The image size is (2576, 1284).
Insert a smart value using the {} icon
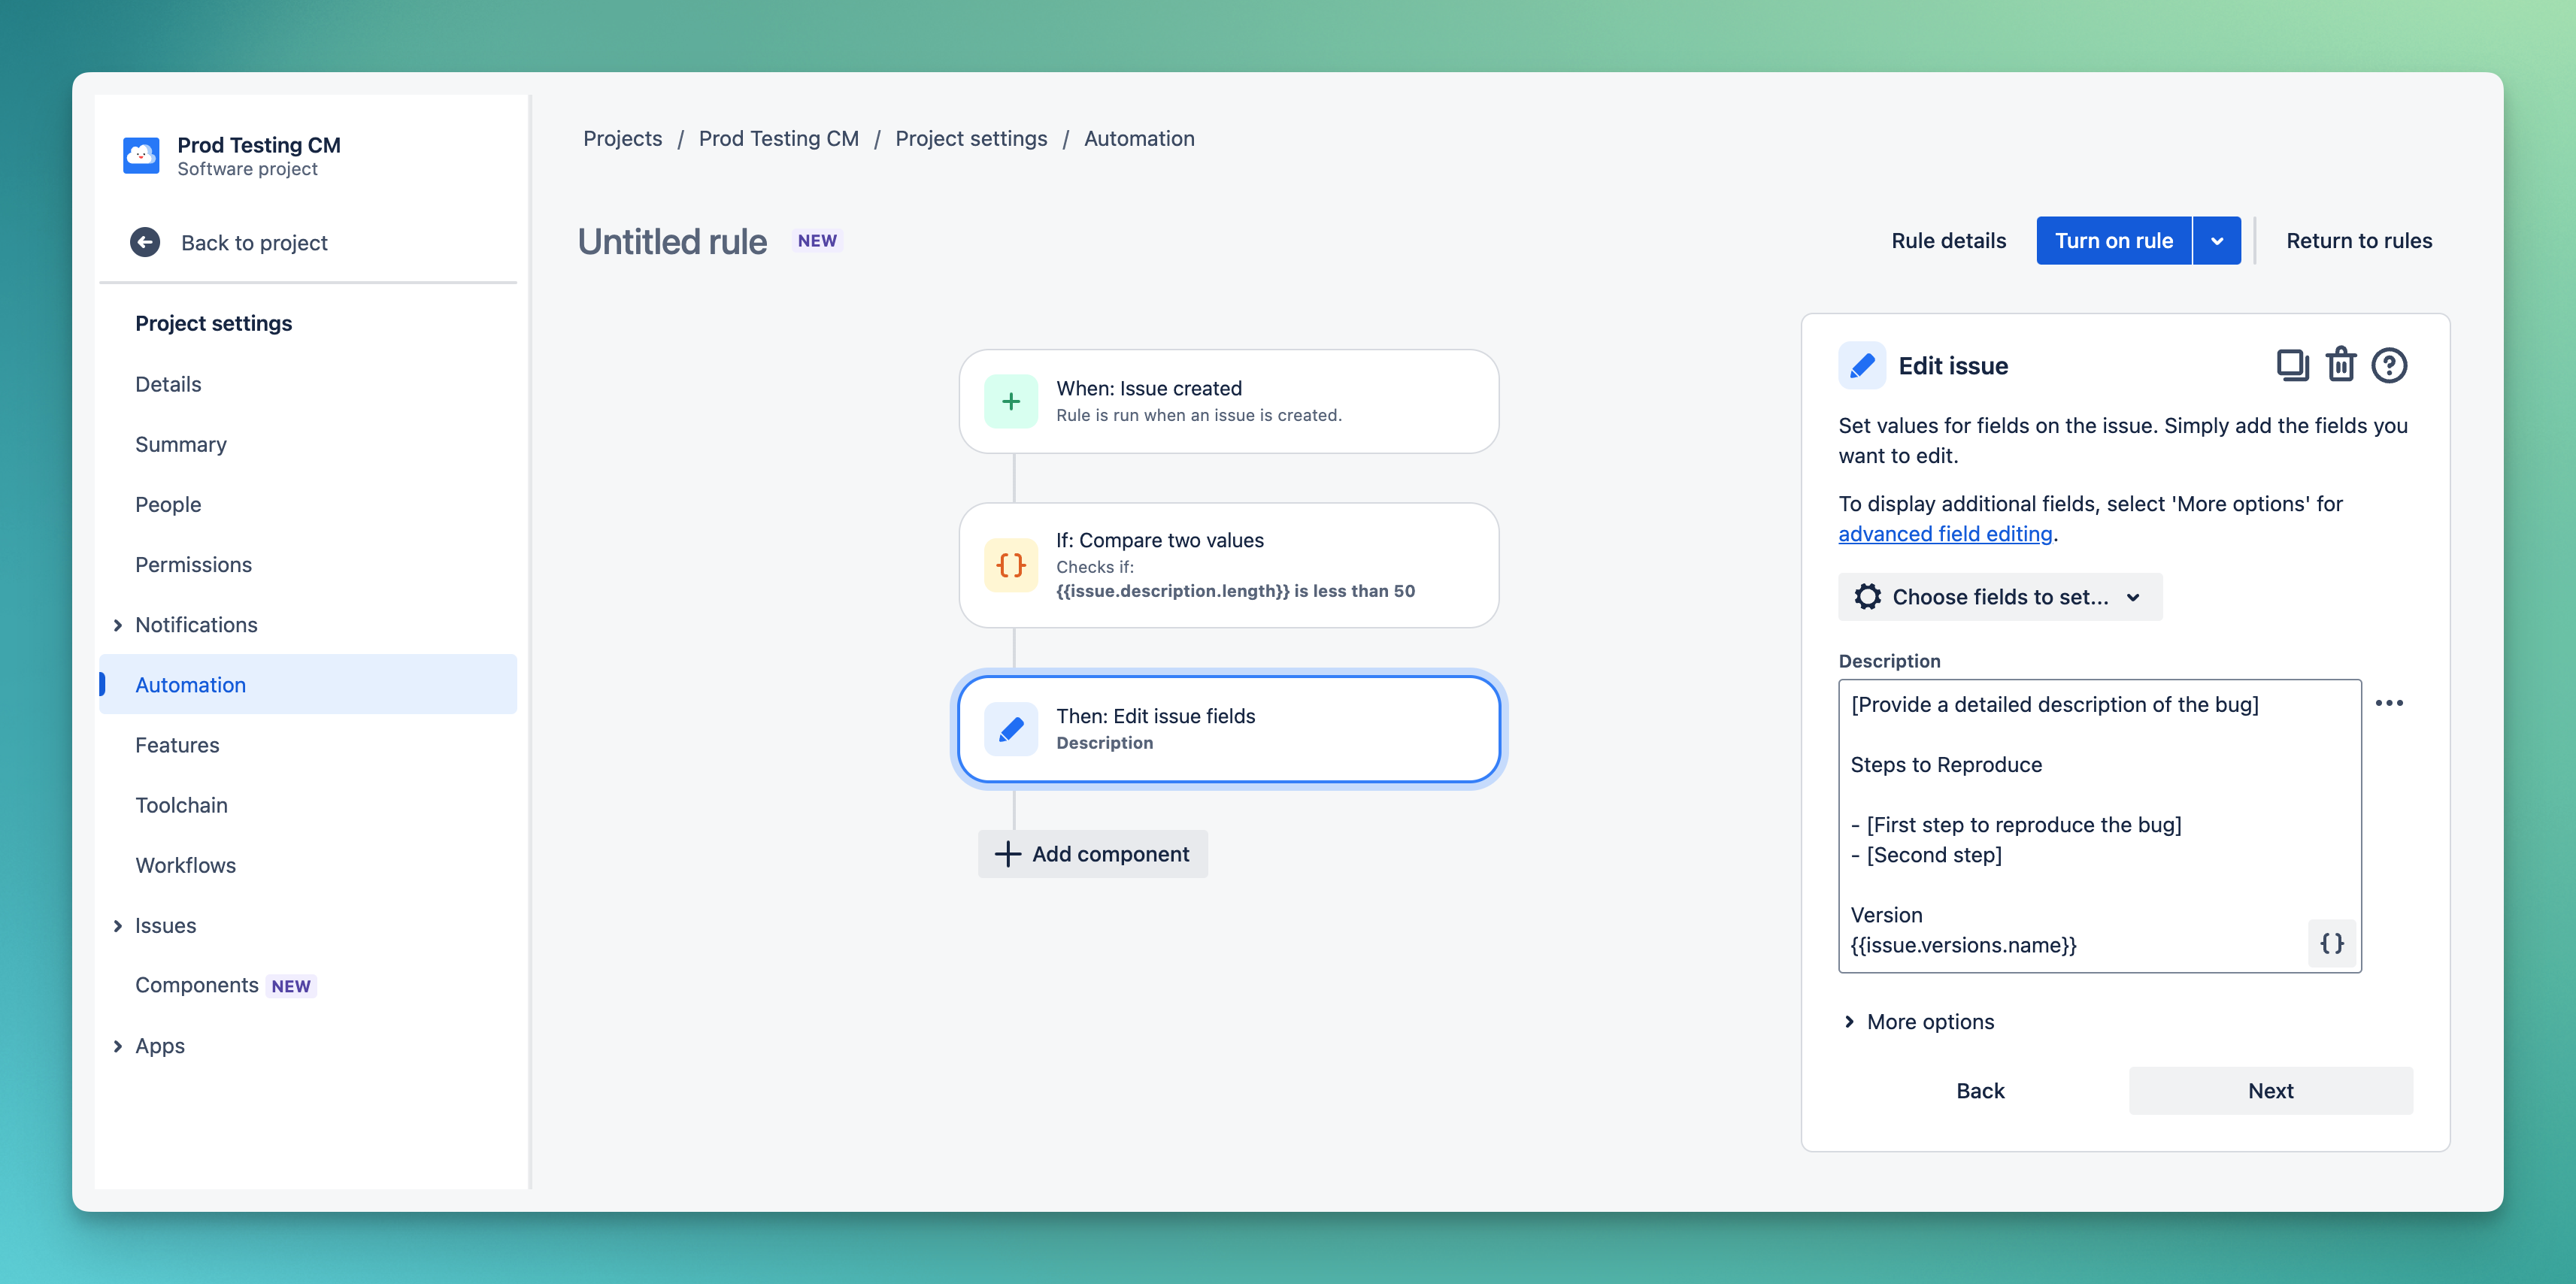pyautogui.click(x=2331, y=943)
